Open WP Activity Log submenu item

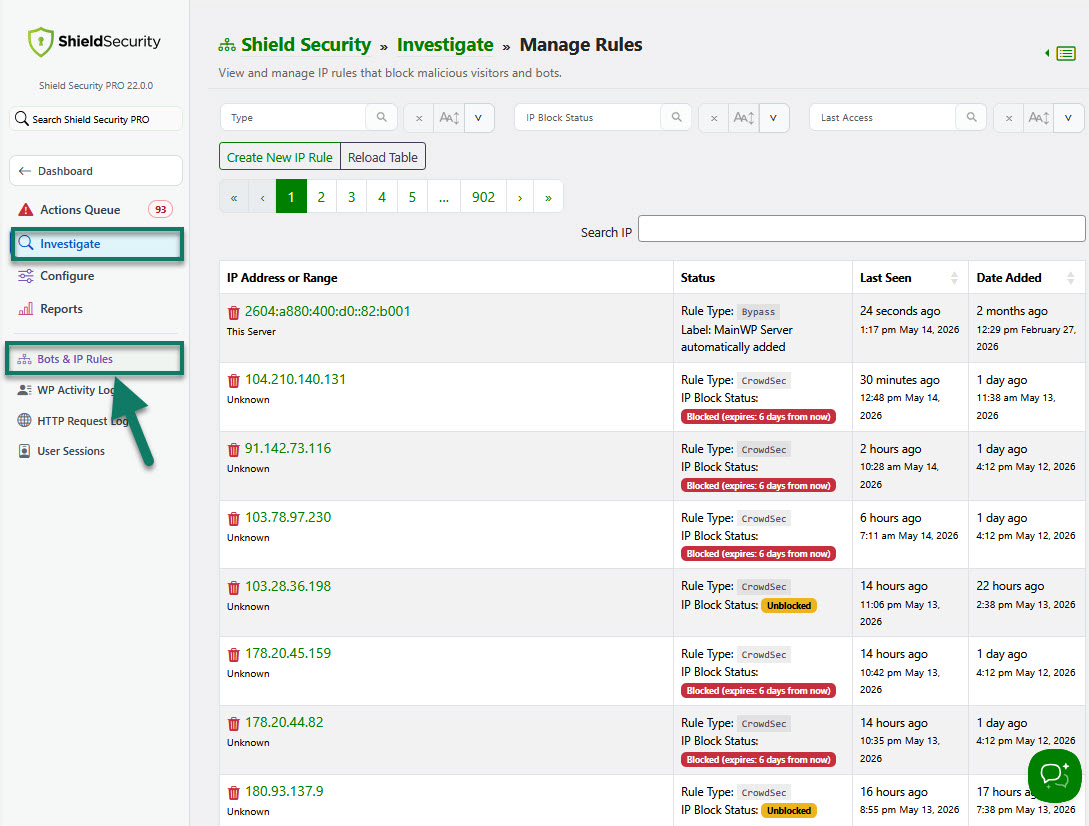click(76, 390)
